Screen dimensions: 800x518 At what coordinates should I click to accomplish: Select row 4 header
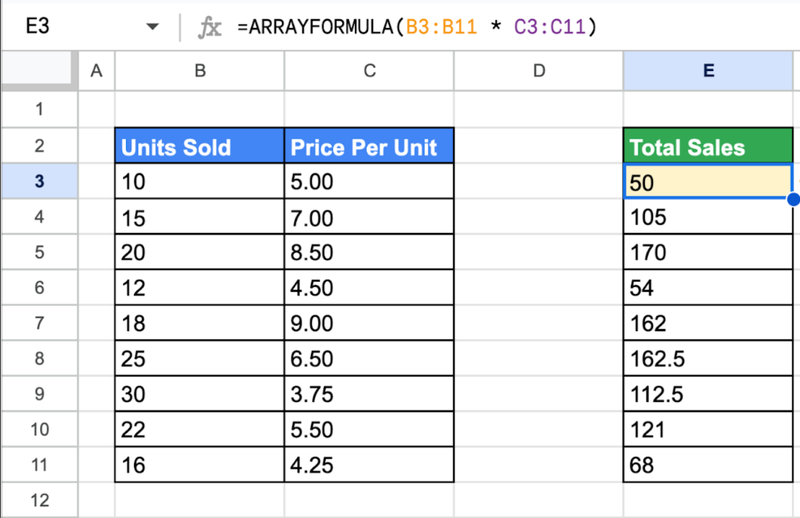click(x=39, y=216)
